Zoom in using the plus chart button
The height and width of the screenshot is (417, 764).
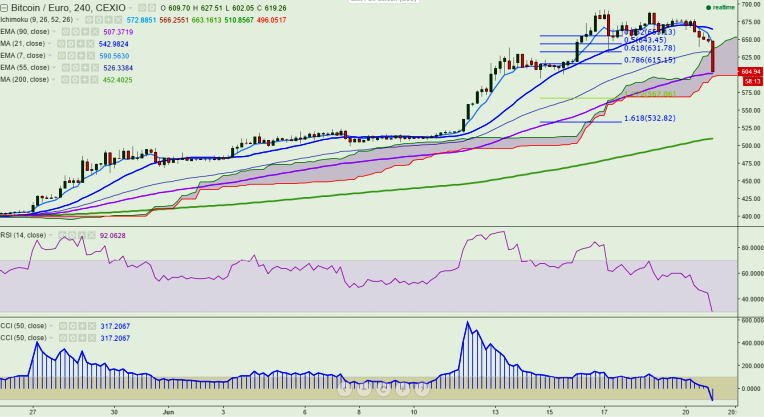[402, 388]
